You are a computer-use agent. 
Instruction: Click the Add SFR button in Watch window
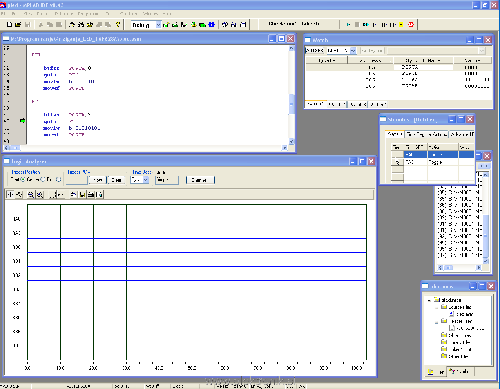click(x=314, y=50)
